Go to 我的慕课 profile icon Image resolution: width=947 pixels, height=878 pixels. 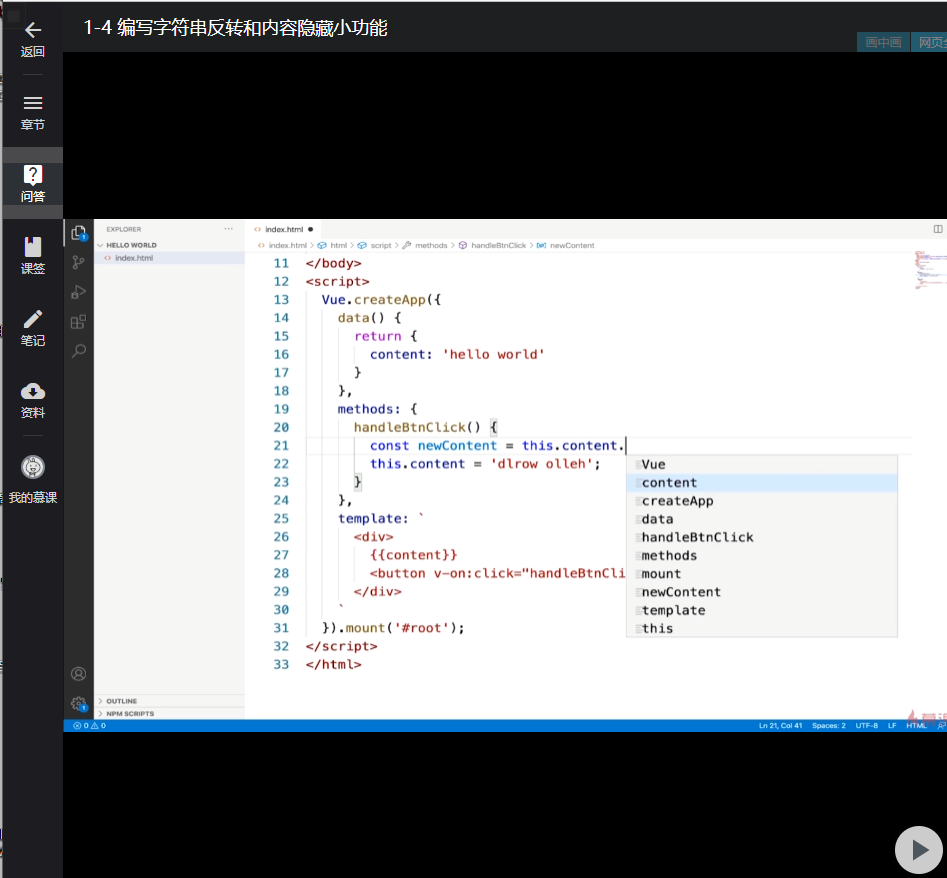pyautogui.click(x=32, y=467)
